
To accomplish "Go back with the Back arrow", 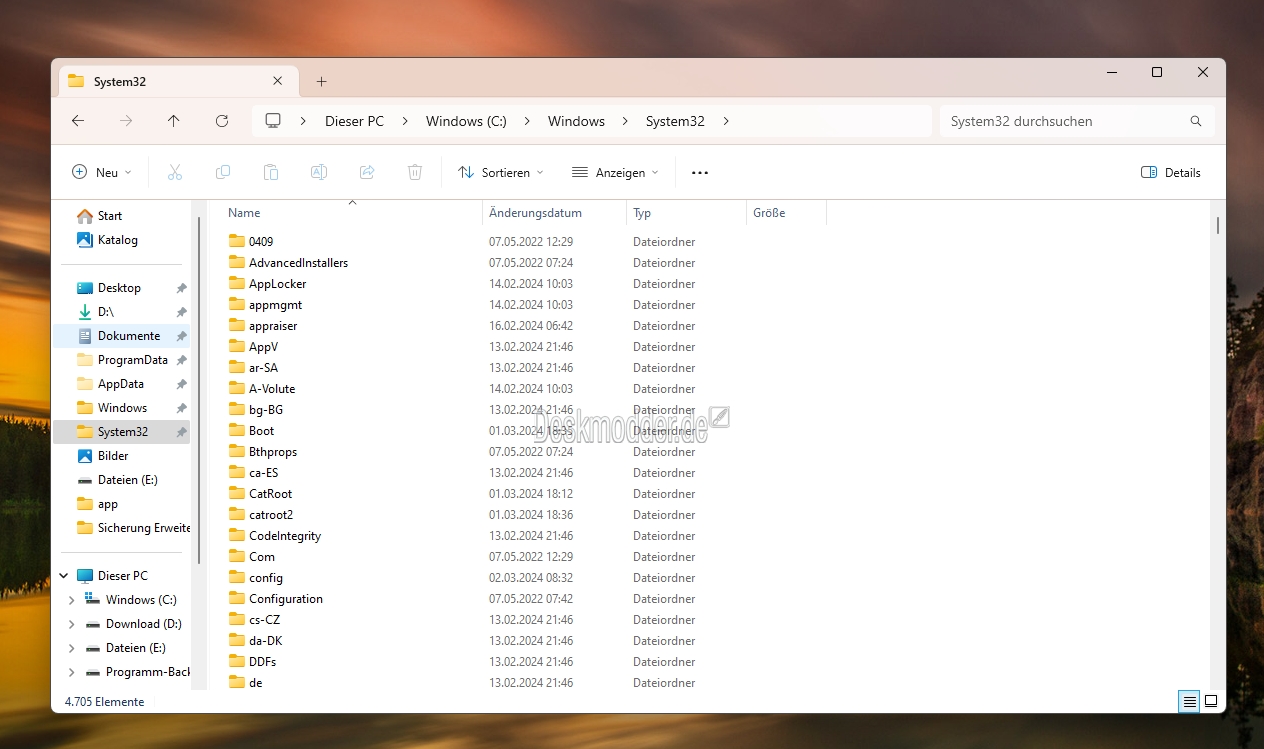I will (x=78, y=121).
